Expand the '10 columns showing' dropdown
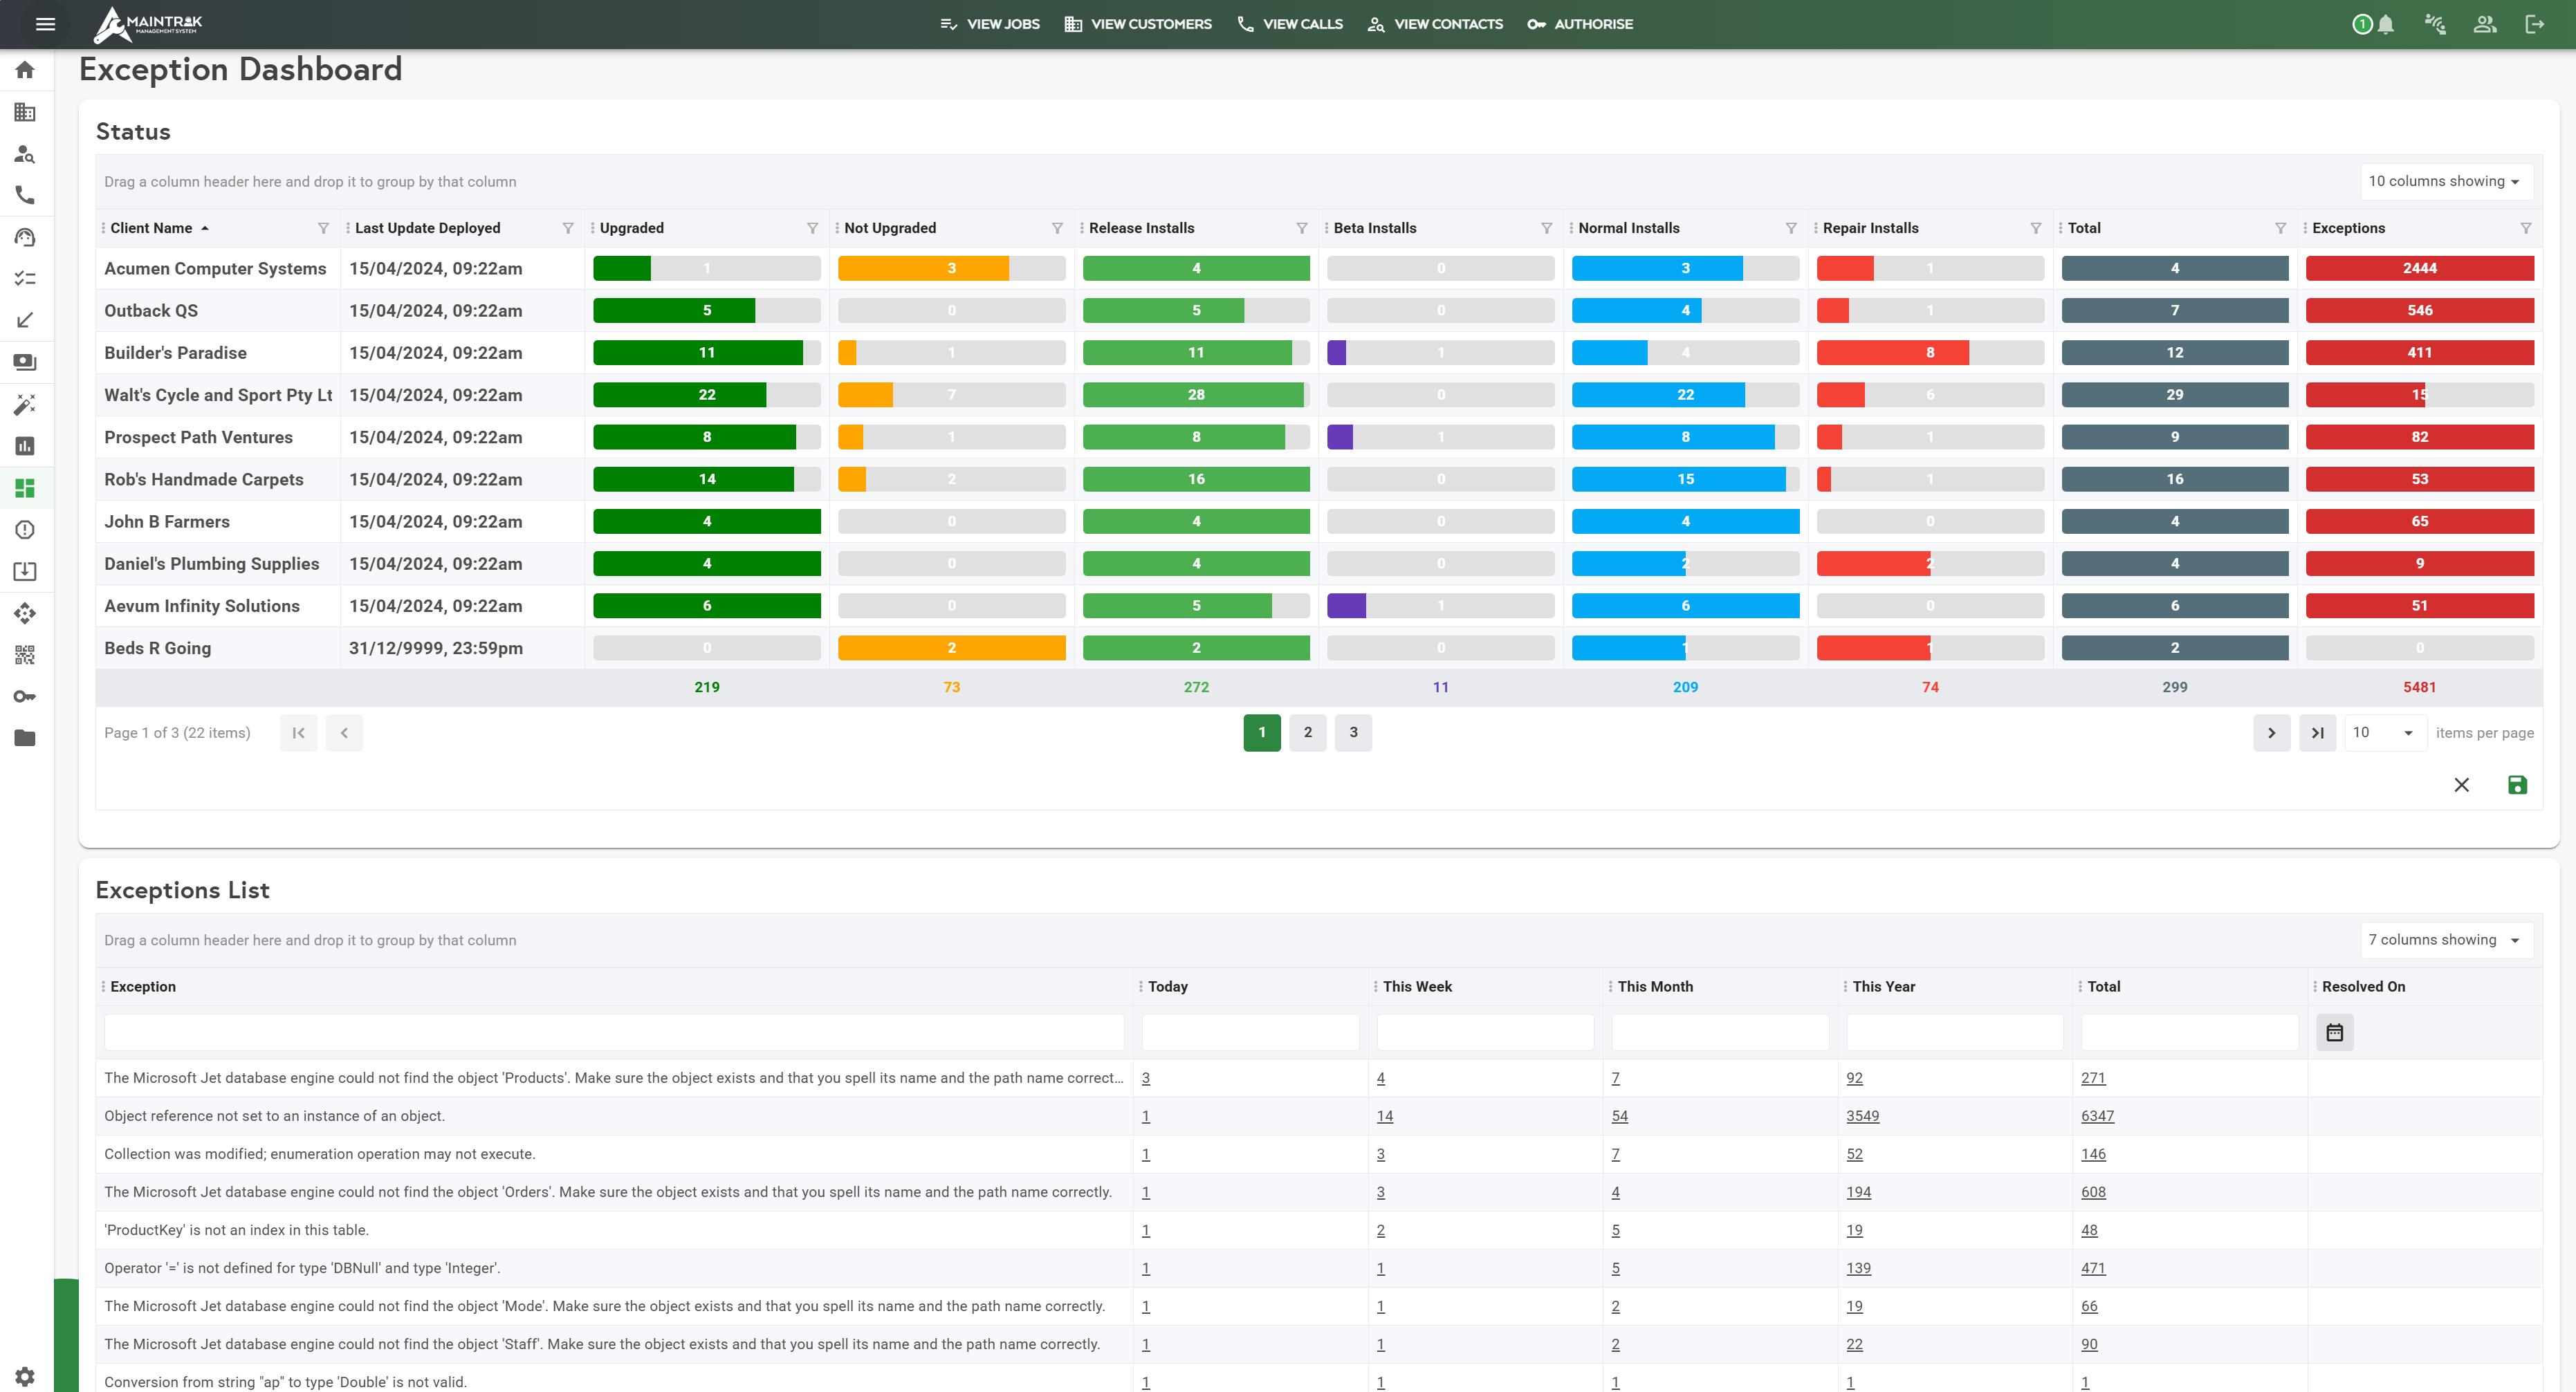Image resolution: width=2576 pixels, height=1392 pixels. [x=2445, y=181]
